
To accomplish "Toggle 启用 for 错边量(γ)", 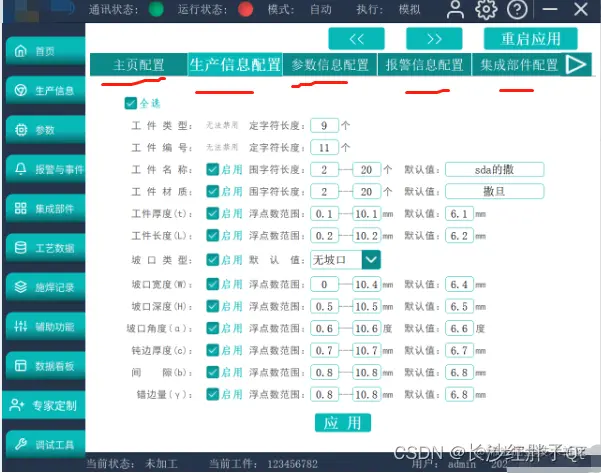I will pyautogui.click(x=212, y=394).
